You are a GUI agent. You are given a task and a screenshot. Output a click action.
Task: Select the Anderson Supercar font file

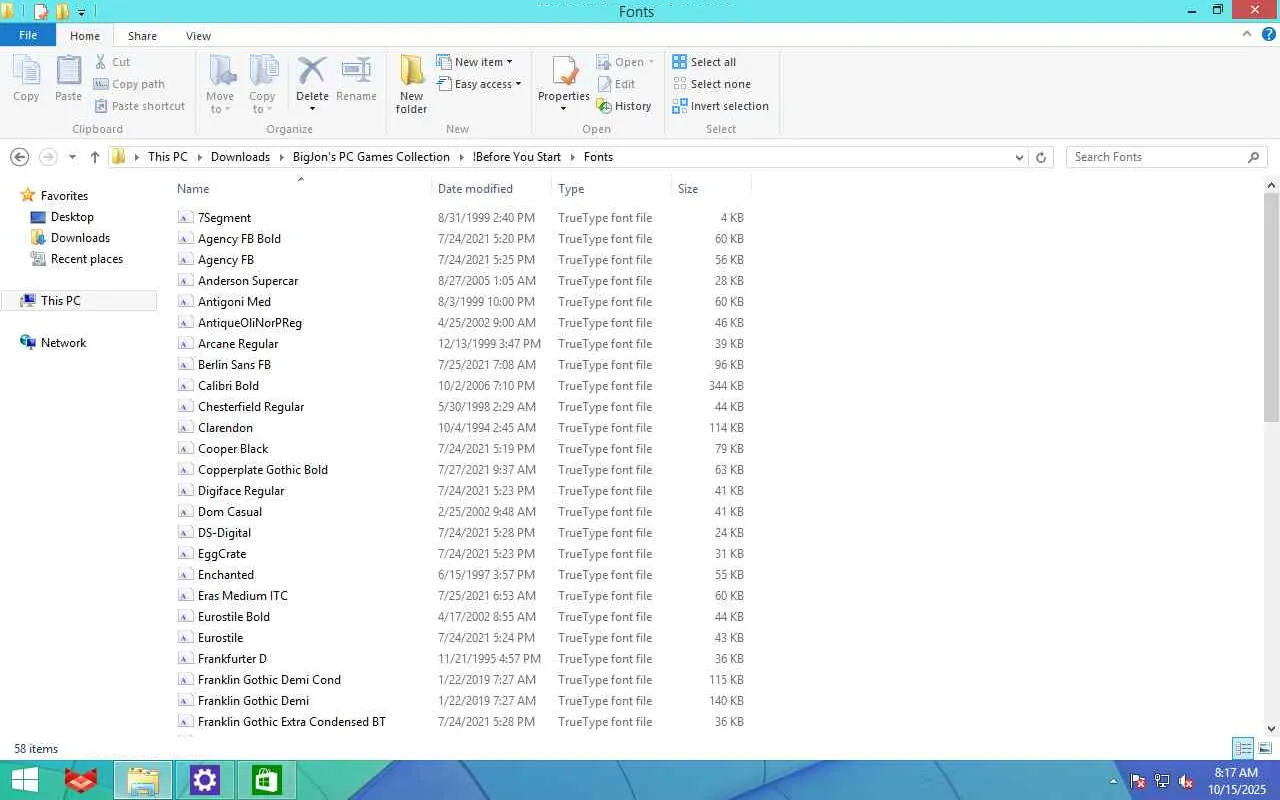coord(248,281)
